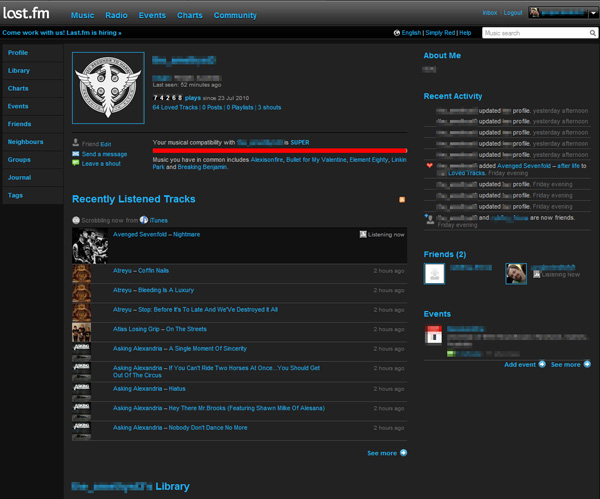Click the Leave a shout link

pyautogui.click(x=101, y=163)
